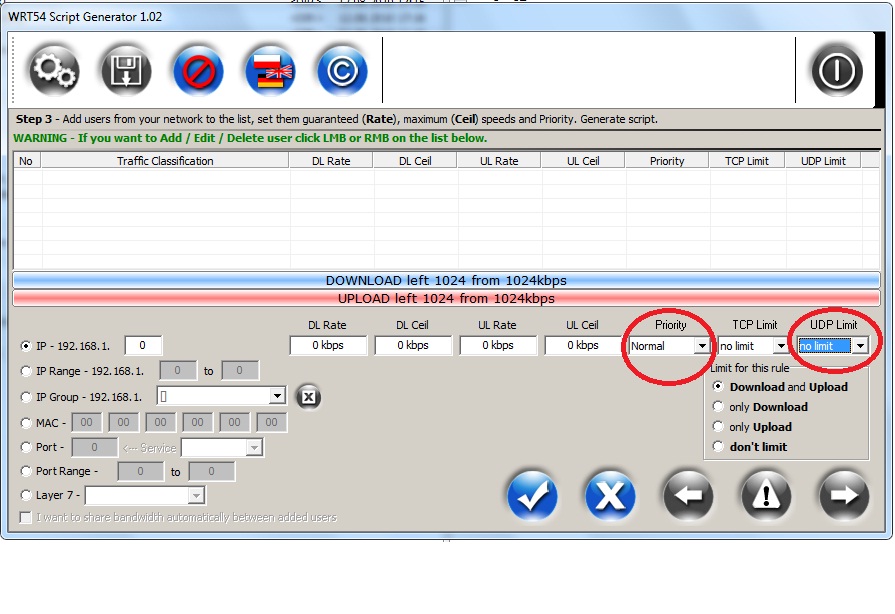Click the IP last octet field
Viewport: 895px width, 614px height.
click(143, 345)
